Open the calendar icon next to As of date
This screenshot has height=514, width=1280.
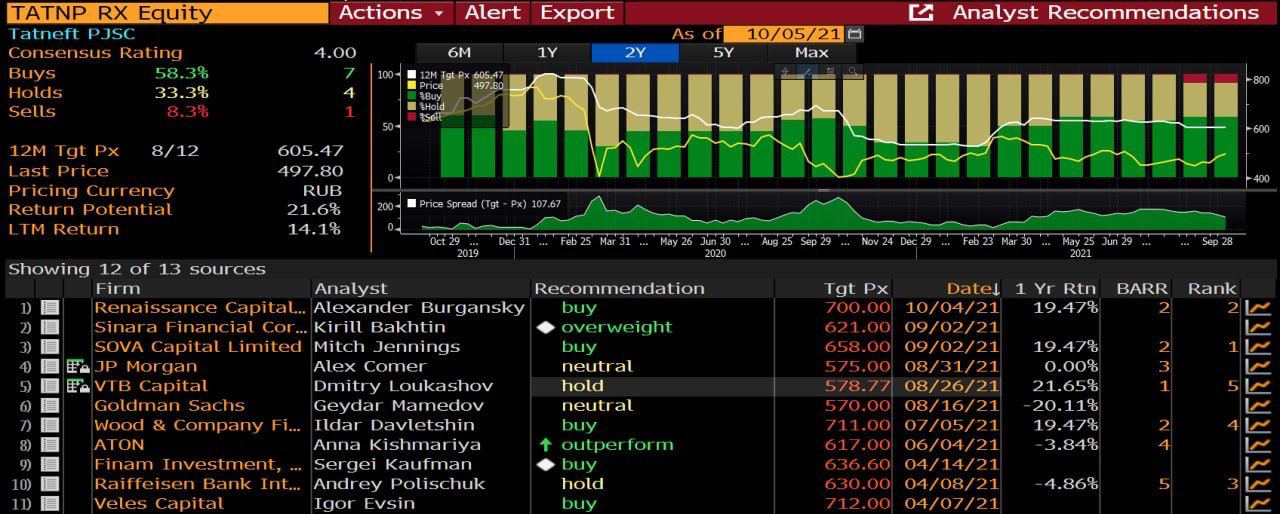pyautogui.click(x=854, y=34)
